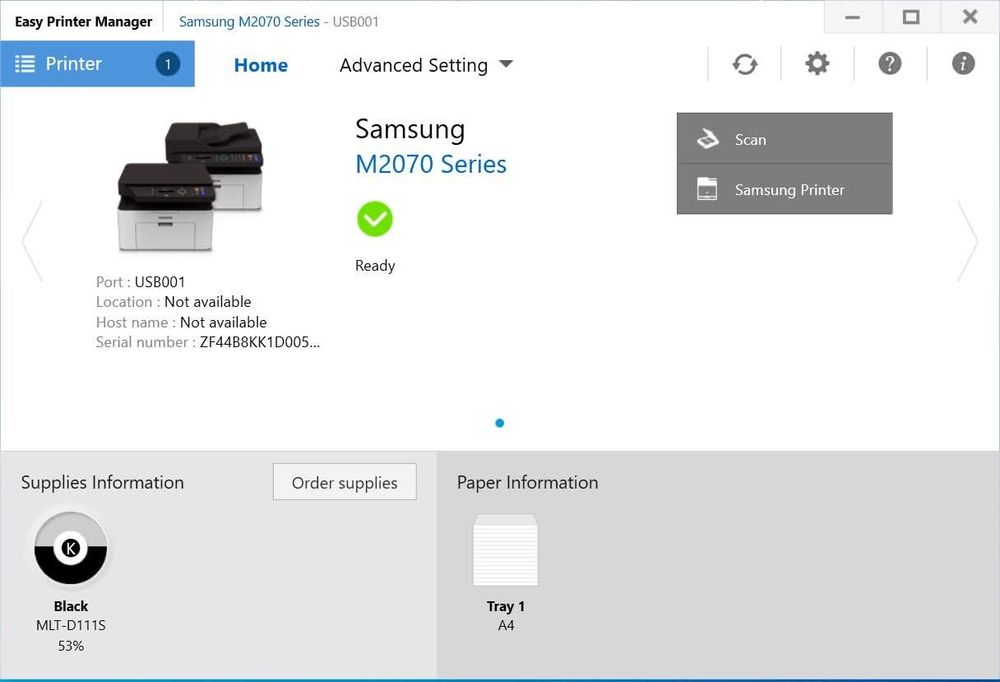Close the Easy Printer Manager window
This screenshot has height=682, width=1000.
click(970, 17)
